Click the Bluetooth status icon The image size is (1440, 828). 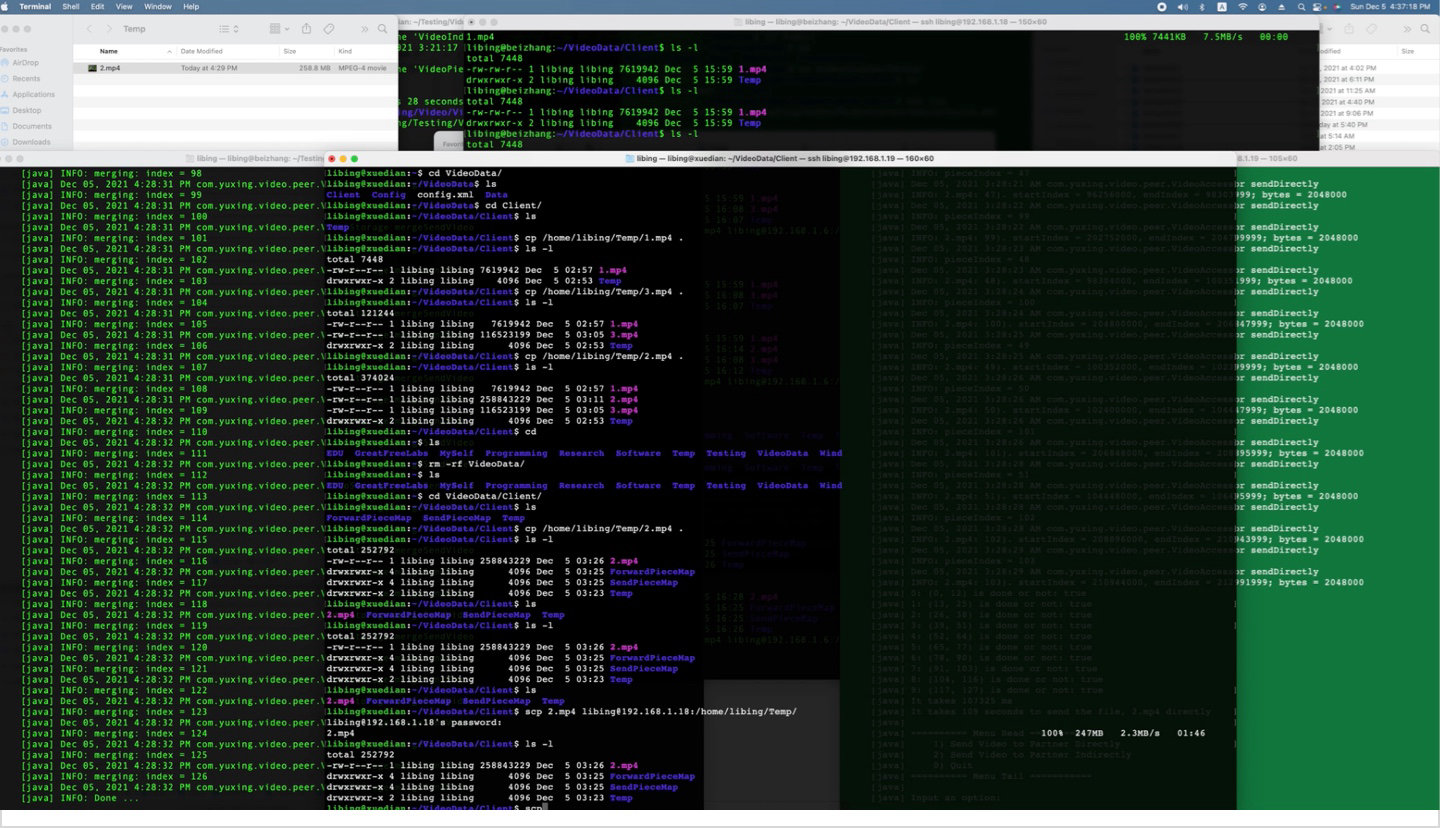coord(1202,6)
